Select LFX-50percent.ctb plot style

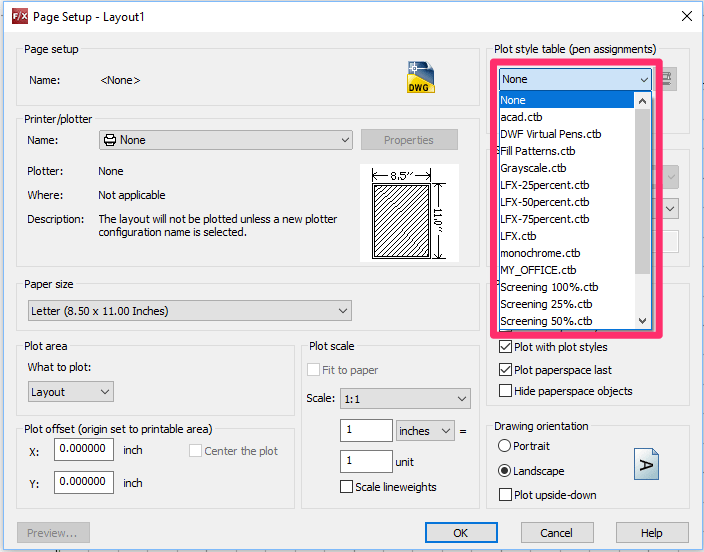(x=567, y=202)
